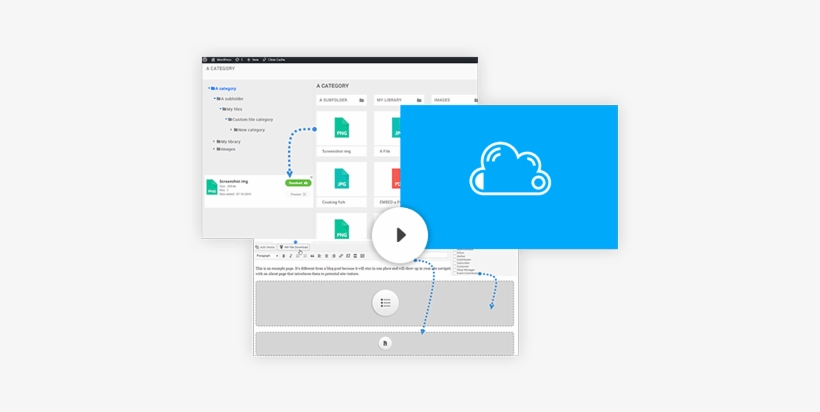The height and width of the screenshot is (412, 820).
Task: Click the single file icon in lower block
Action: click(x=385, y=343)
